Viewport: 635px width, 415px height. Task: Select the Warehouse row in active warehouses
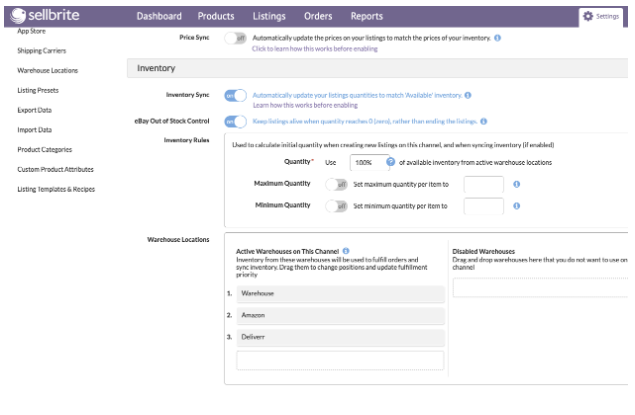(340, 294)
